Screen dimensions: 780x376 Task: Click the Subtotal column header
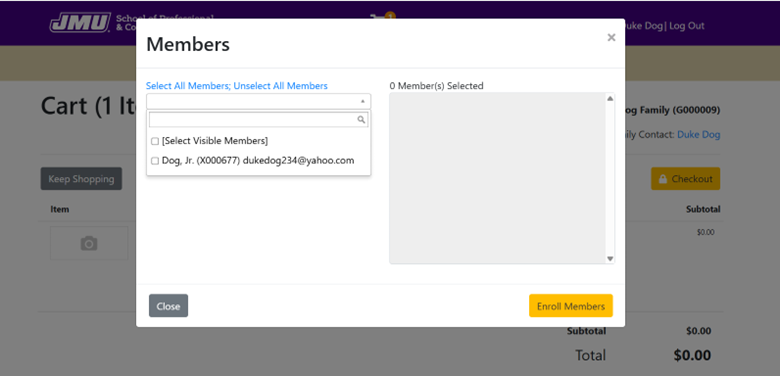coord(703,209)
